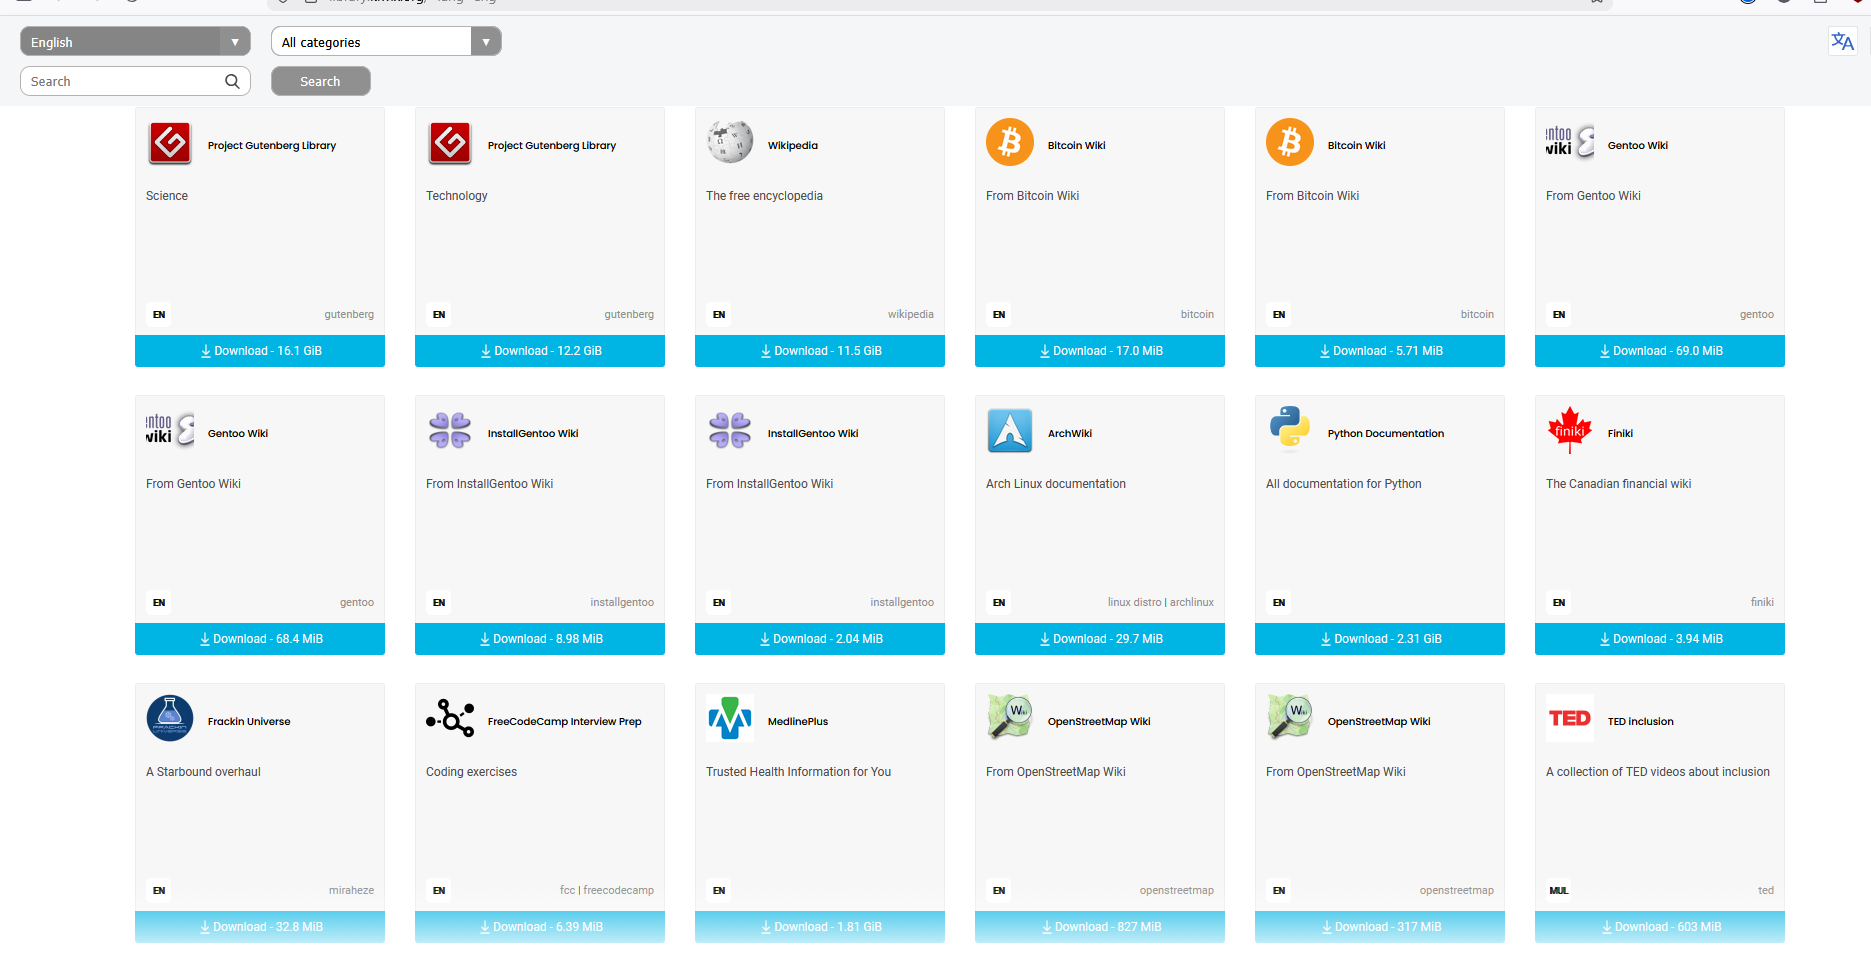Click OpenStreetMap logo on 317 MiB card
The image size is (1871, 957).
(x=1290, y=719)
